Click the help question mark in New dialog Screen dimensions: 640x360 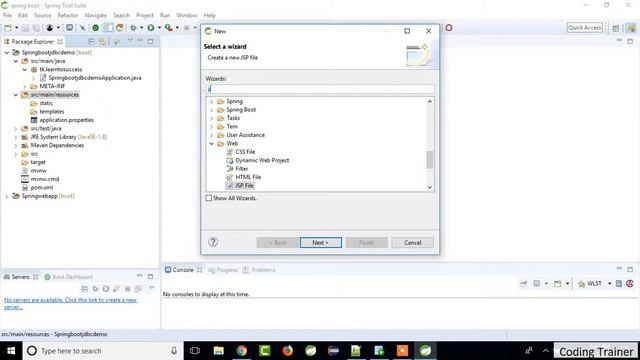pos(213,242)
